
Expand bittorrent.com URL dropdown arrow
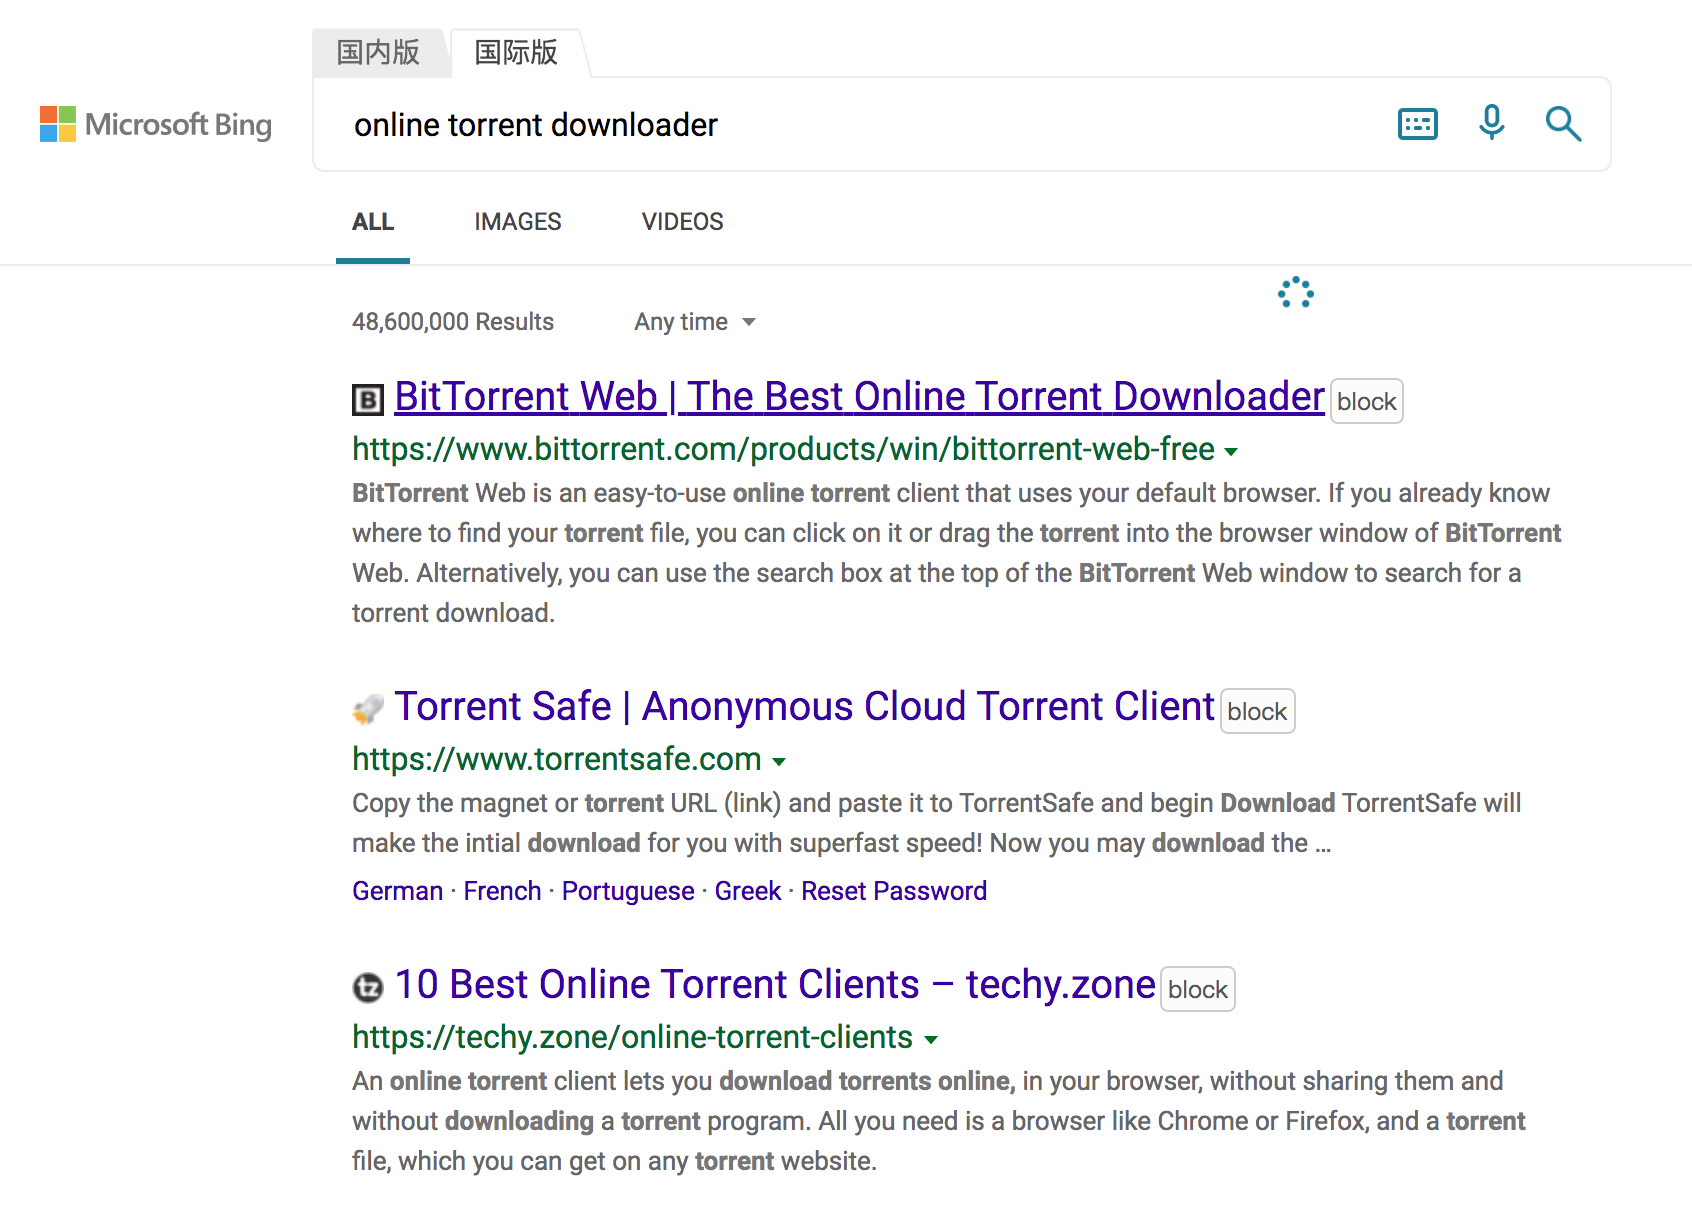1231,452
